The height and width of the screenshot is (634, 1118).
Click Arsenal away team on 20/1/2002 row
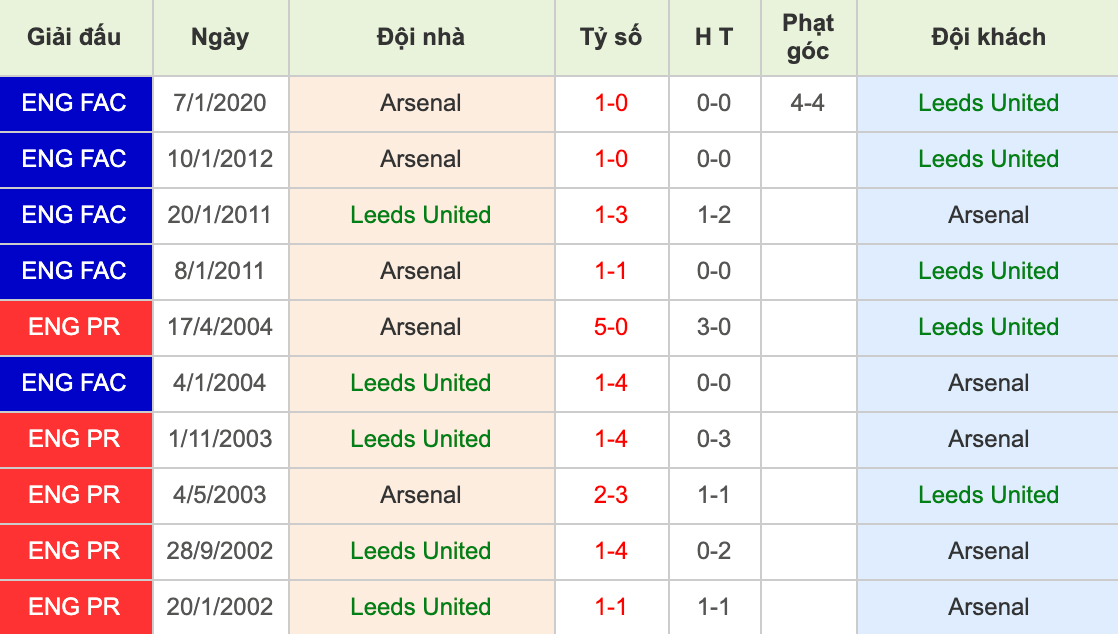point(988,607)
